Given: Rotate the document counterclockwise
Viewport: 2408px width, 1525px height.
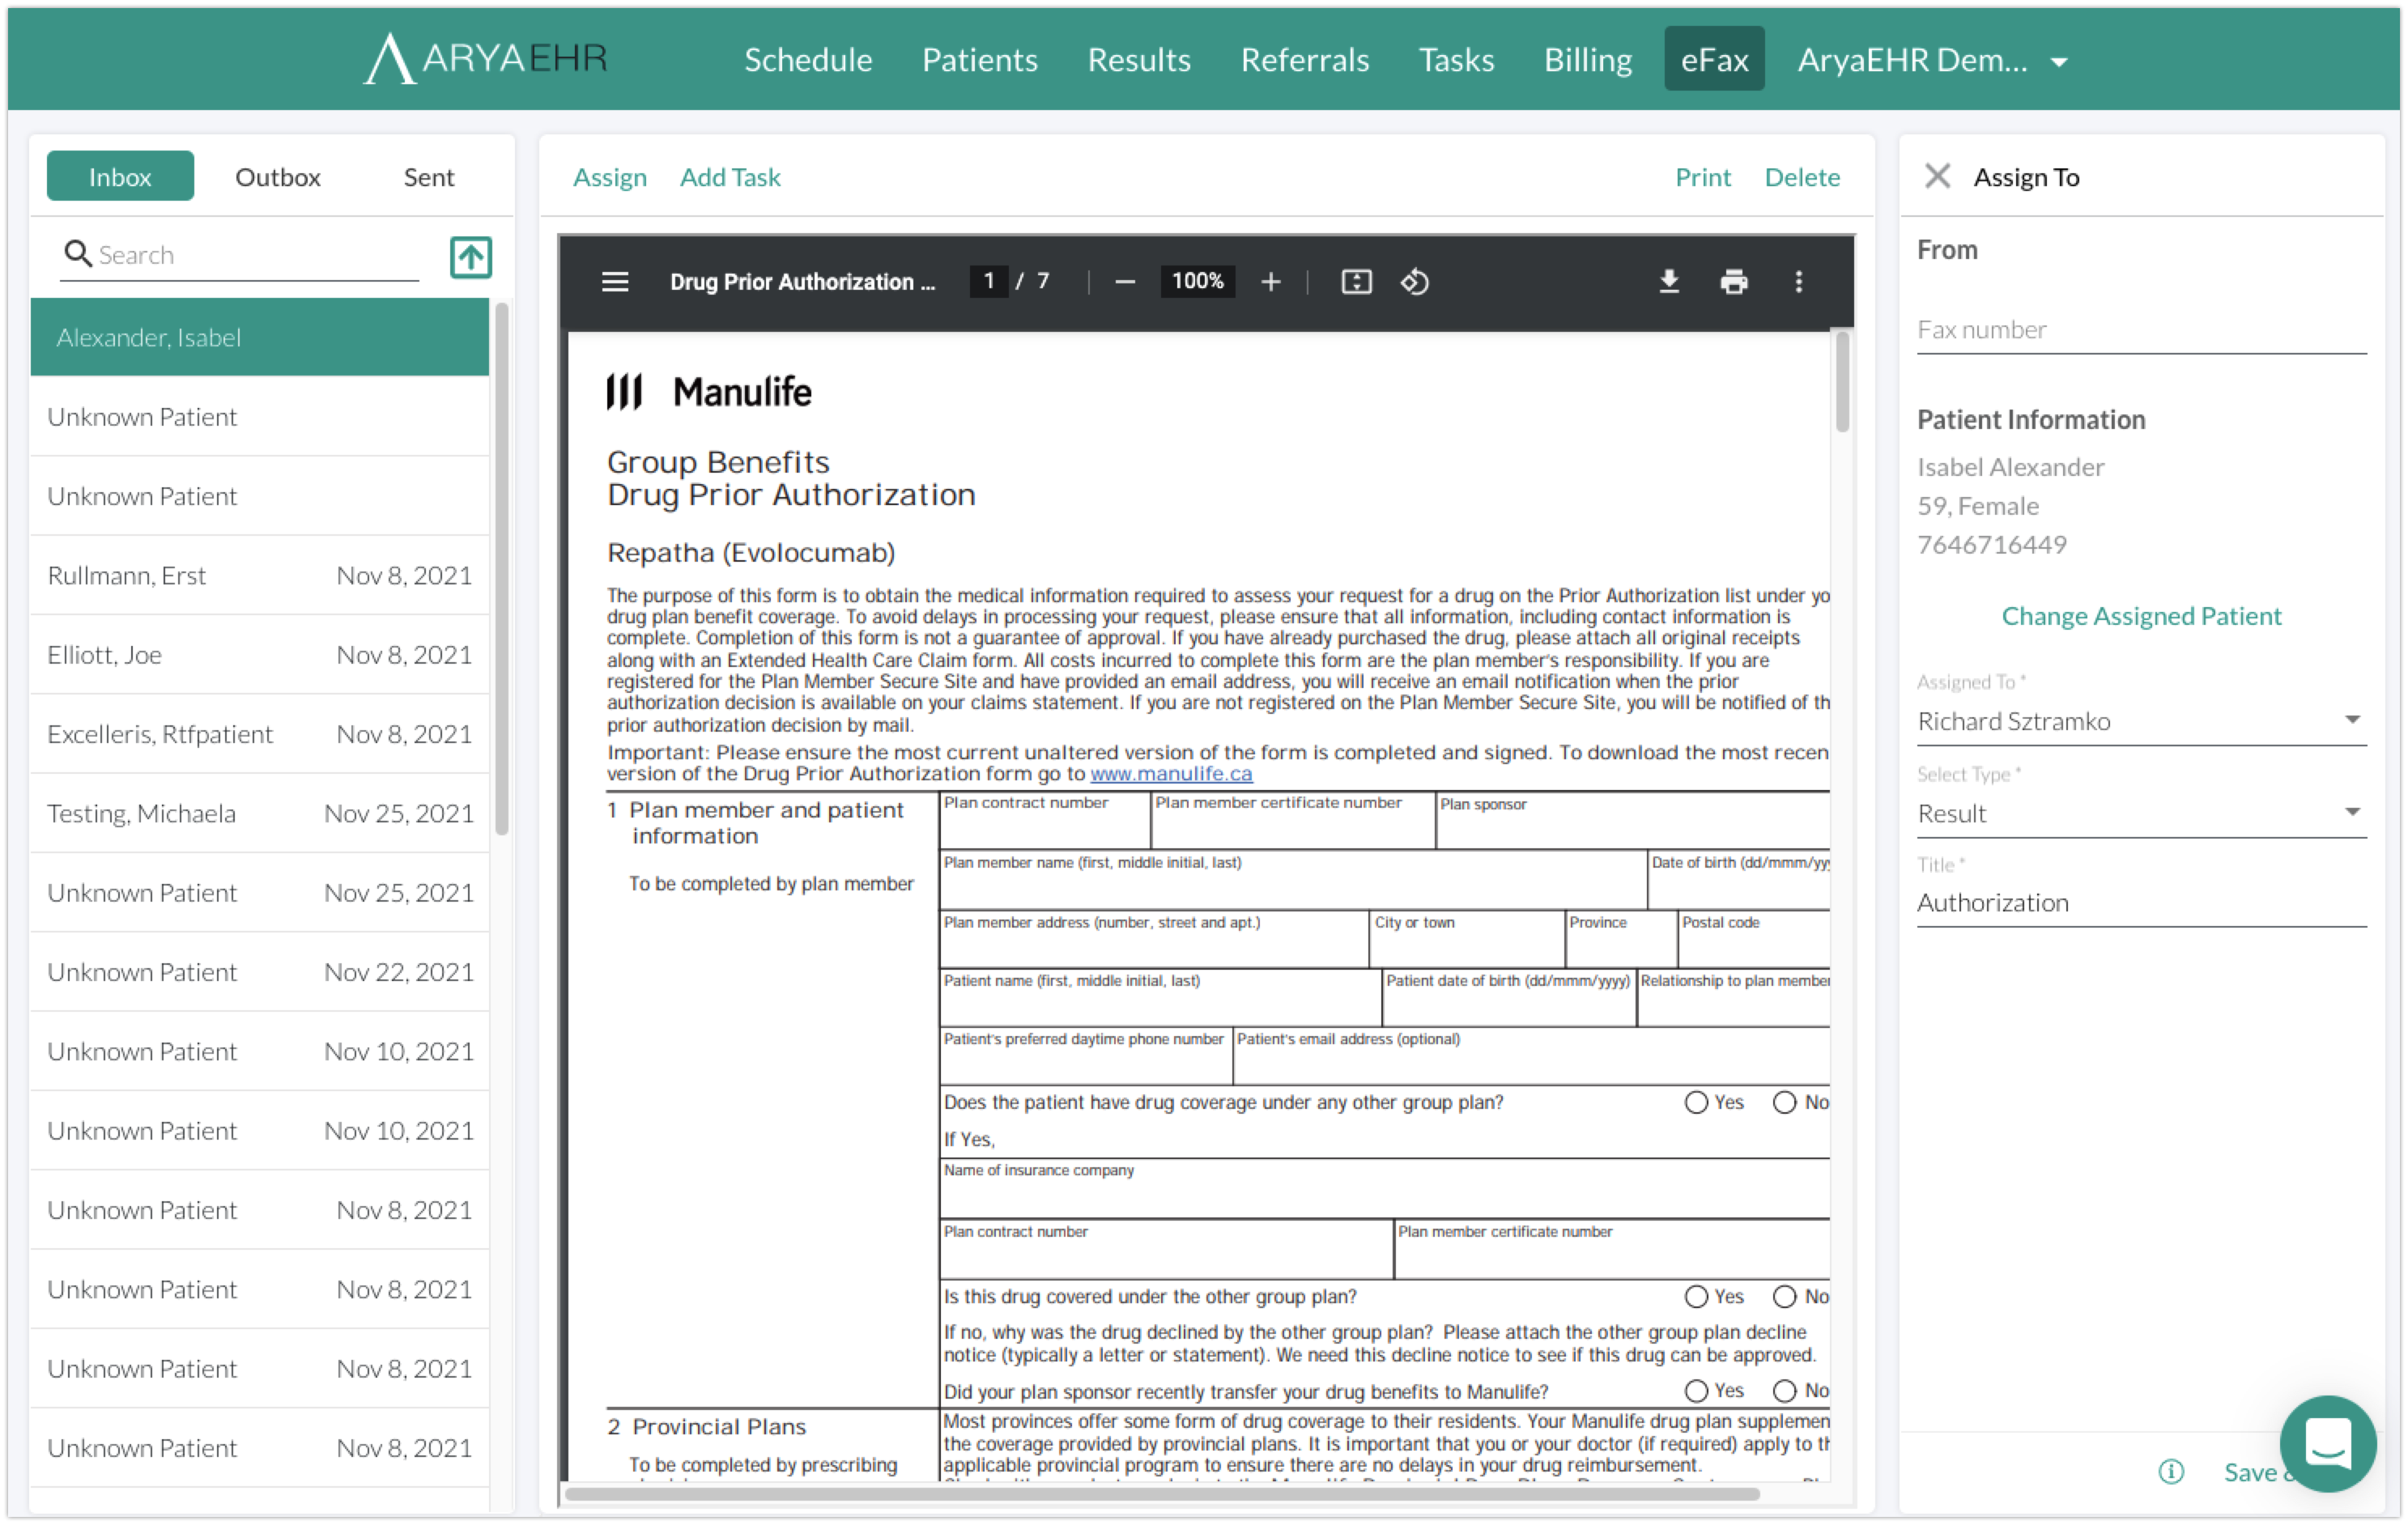Looking at the screenshot, I should [1414, 282].
